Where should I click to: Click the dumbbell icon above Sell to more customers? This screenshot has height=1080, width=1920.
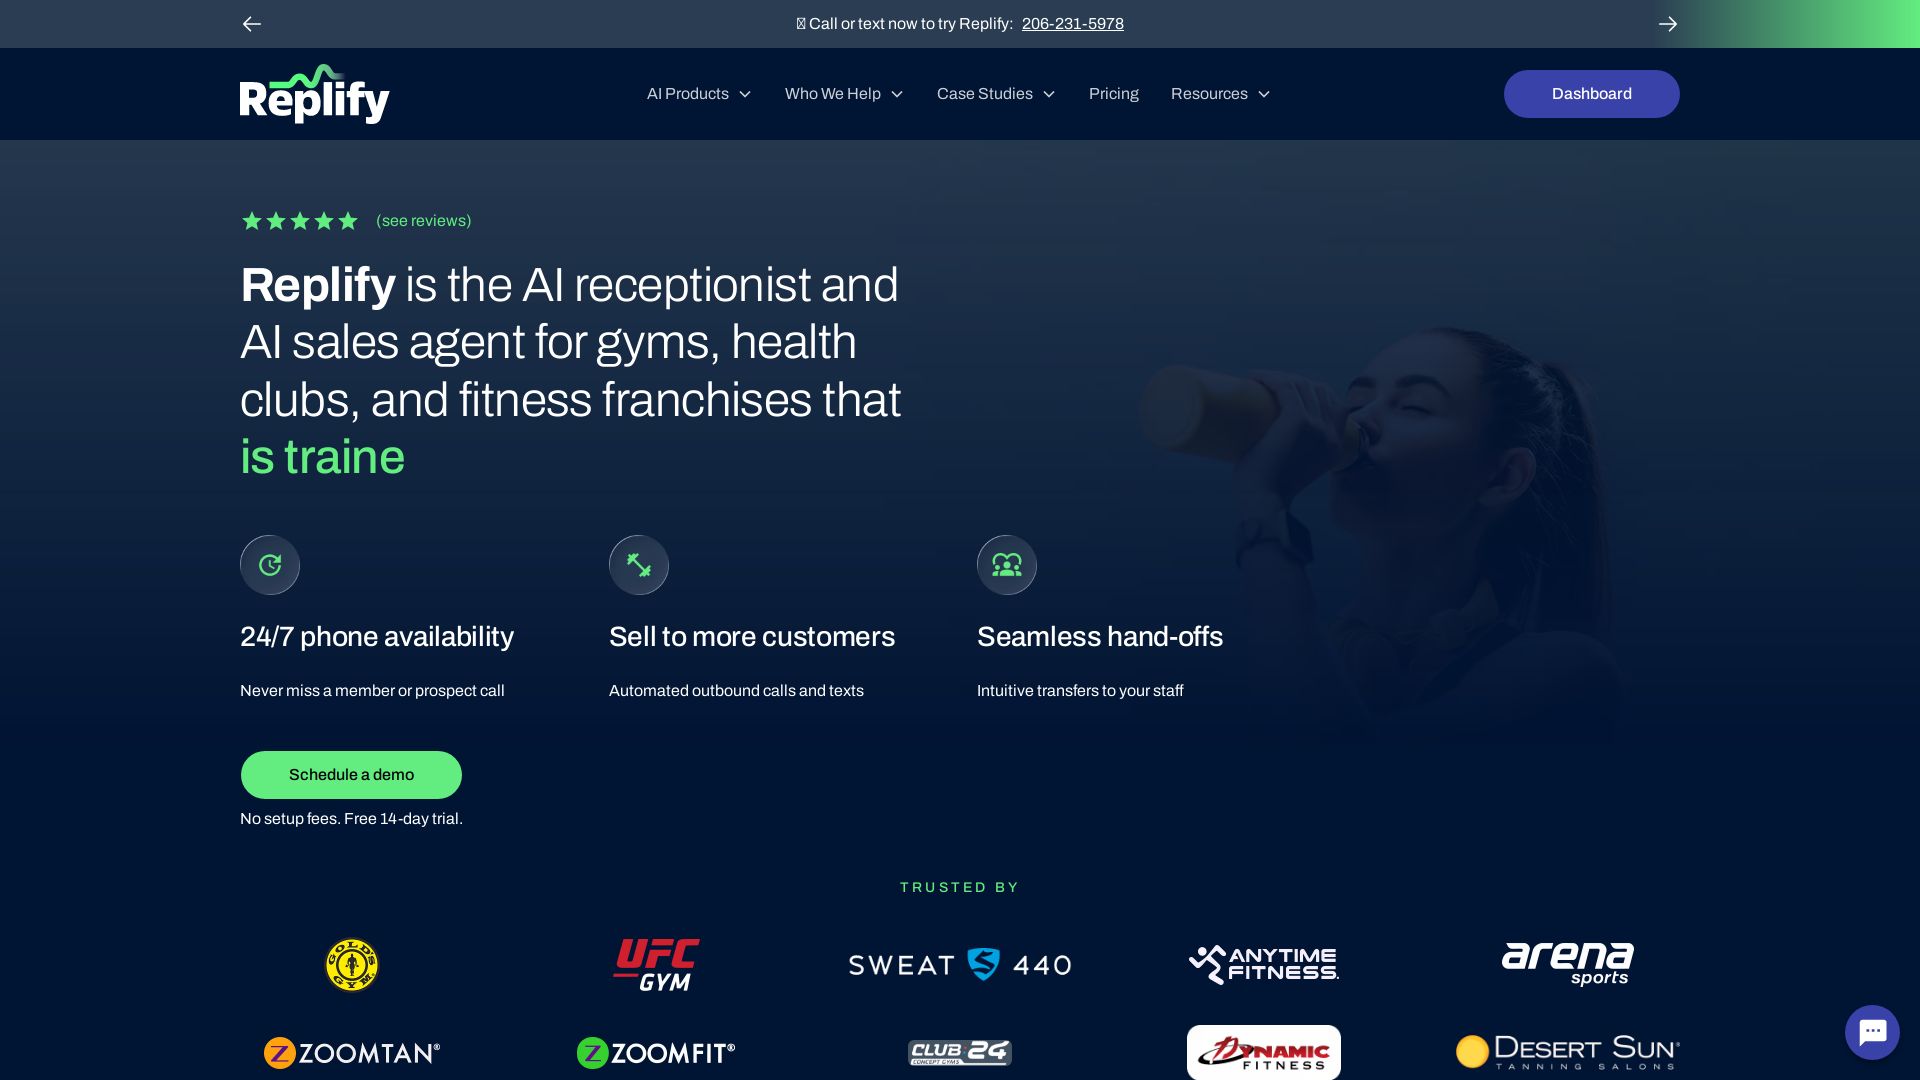click(639, 565)
